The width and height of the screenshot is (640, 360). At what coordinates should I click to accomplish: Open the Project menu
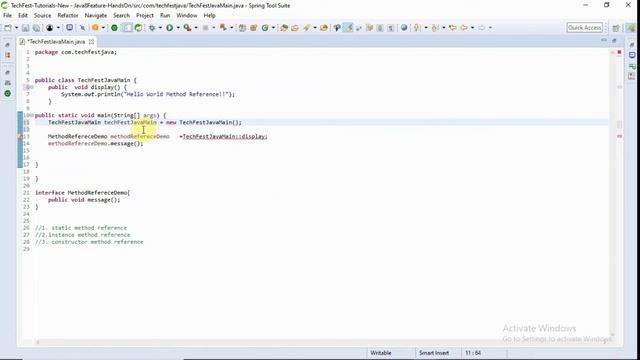pos(145,16)
